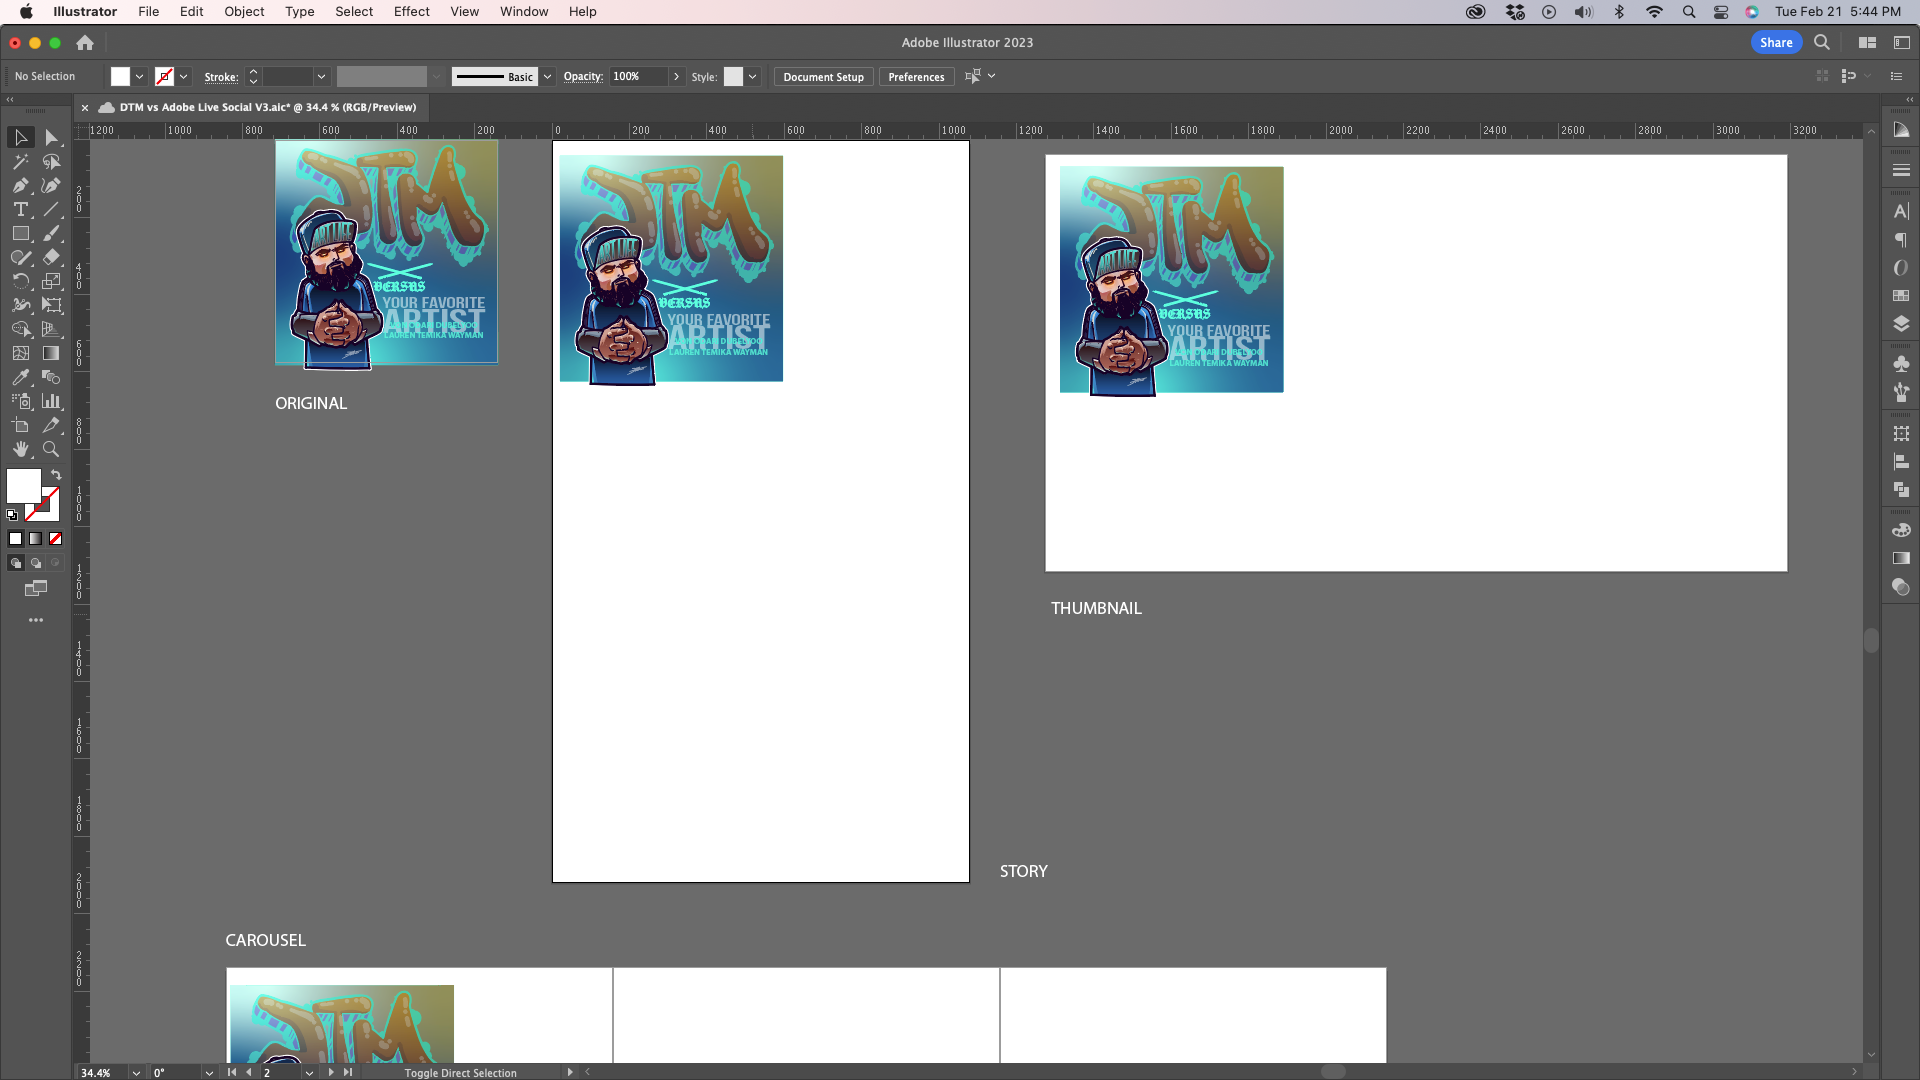Select the Slice tool
This screenshot has height=1080, width=1920.
(x=51, y=425)
